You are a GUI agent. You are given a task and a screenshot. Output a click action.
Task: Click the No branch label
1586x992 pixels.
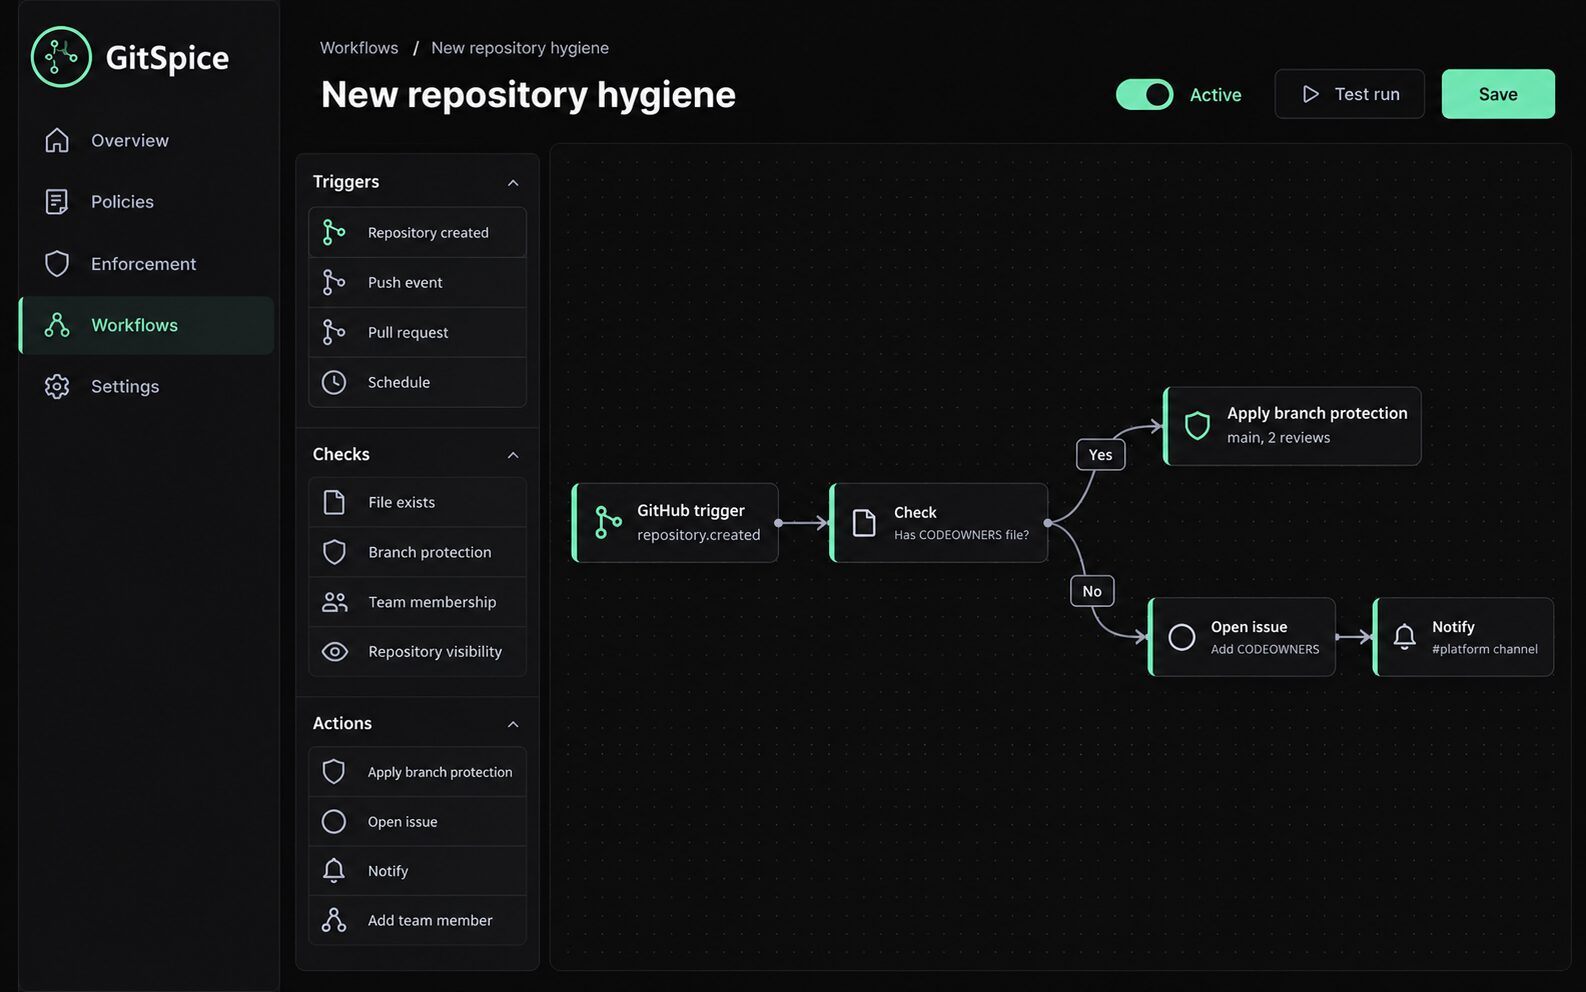click(1092, 591)
